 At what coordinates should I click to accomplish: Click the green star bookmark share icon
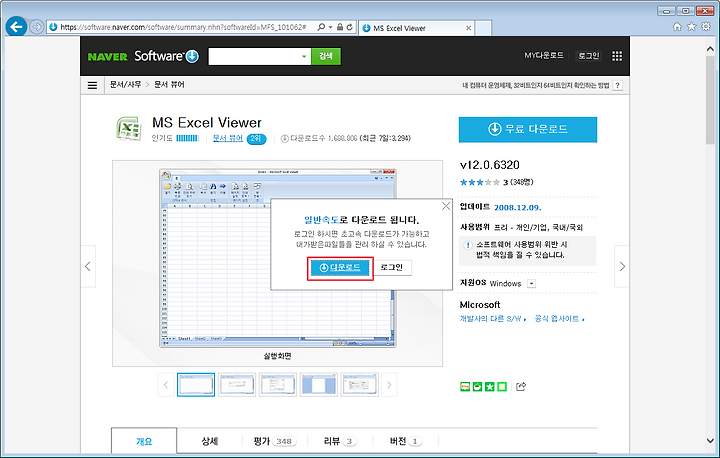point(490,387)
